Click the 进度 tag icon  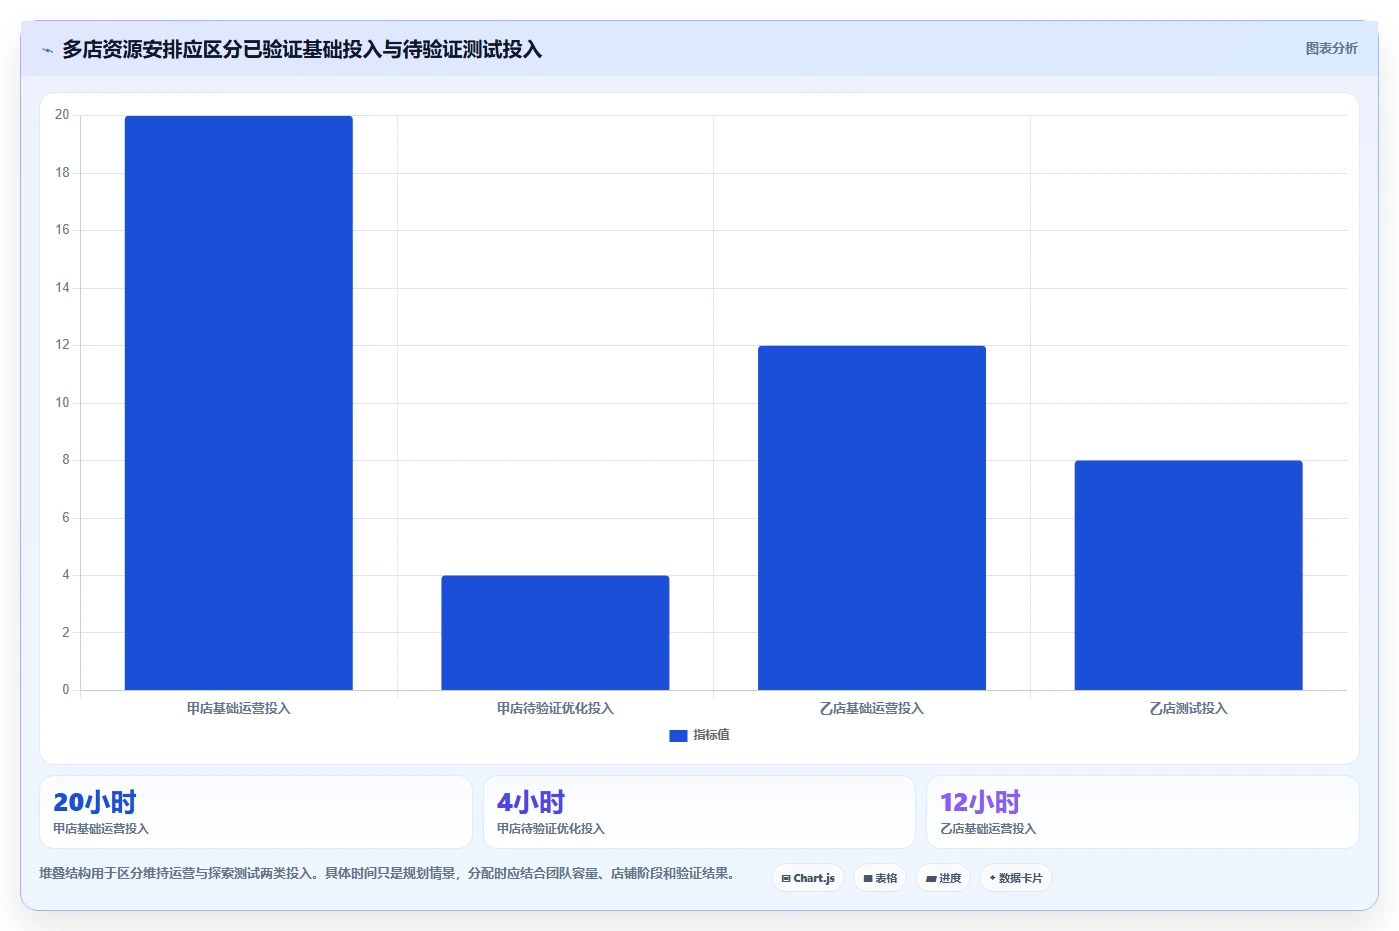931,879
